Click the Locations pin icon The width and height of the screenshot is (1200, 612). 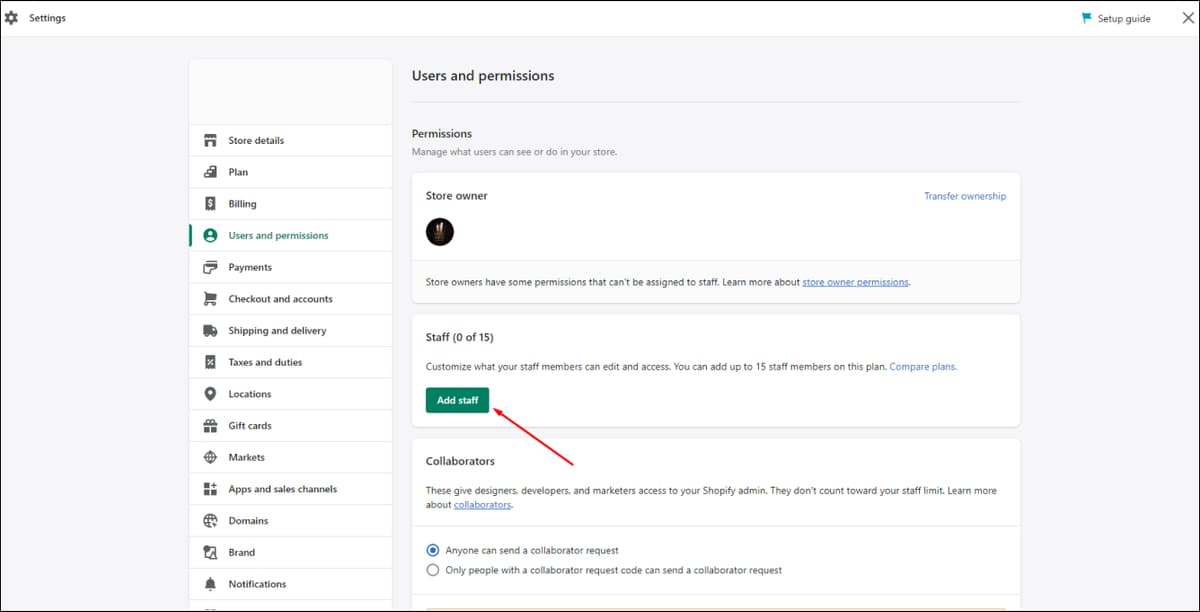[210, 394]
